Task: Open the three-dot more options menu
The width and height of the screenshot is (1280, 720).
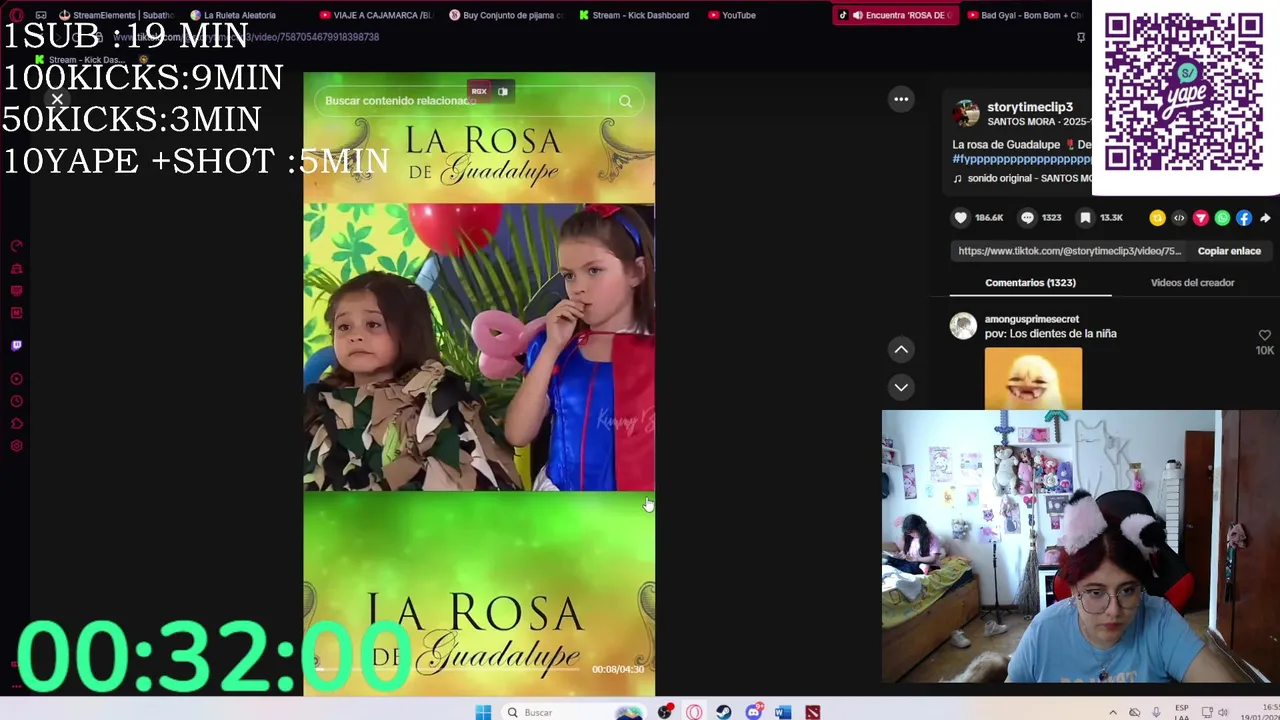Action: click(x=901, y=99)
